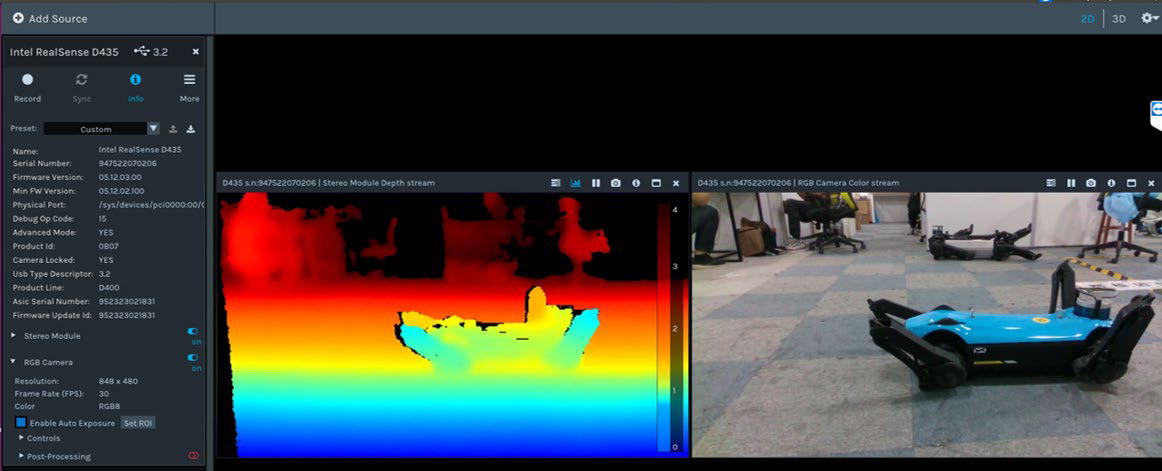Image resolution: width=1162 pixels, height=471 pixels.
Task: Check the Enable Auto Exposure checkbox
Action: click(21, 423)
